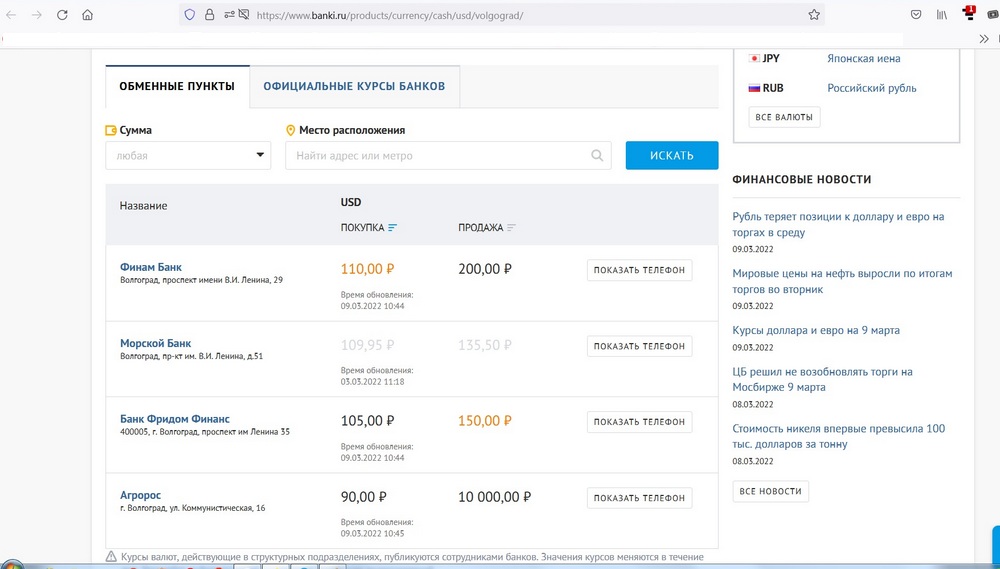Go to the browser home page
The width and height of the screenshot is (1000, 569).
point(88,15)
